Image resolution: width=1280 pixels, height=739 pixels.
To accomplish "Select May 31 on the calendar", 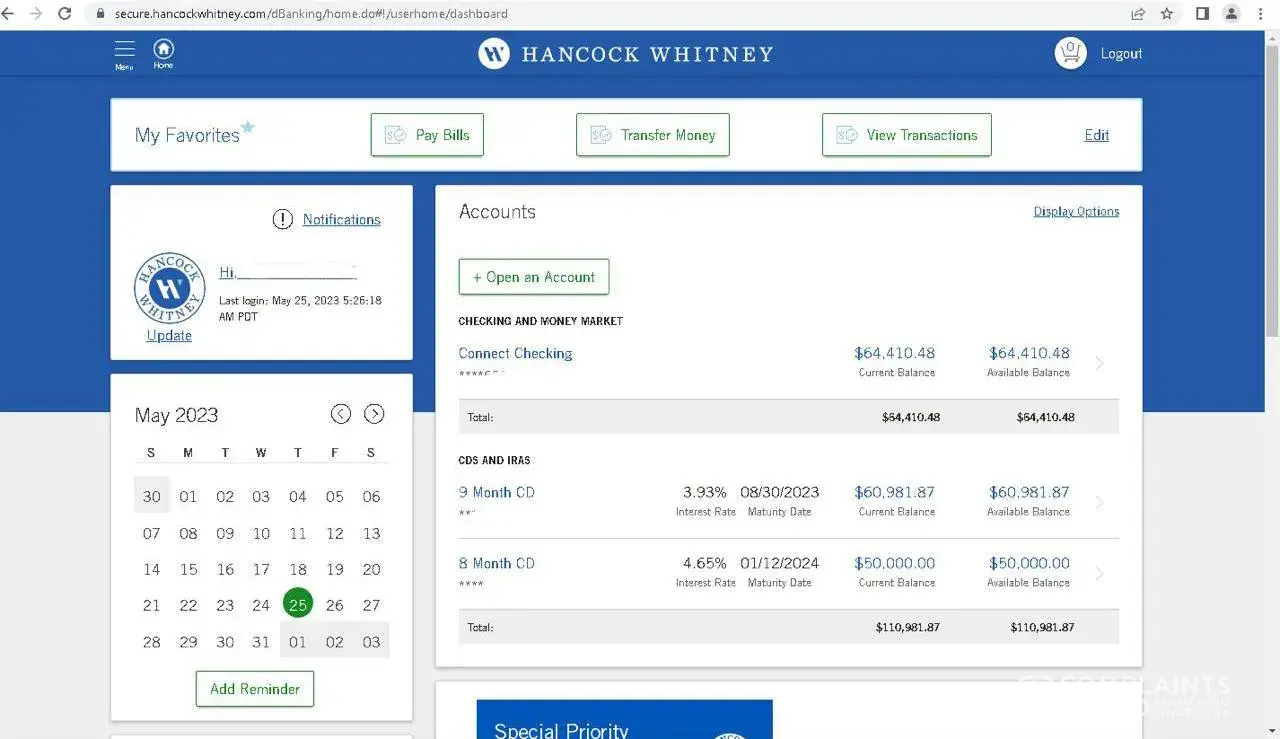I will 261,642.
